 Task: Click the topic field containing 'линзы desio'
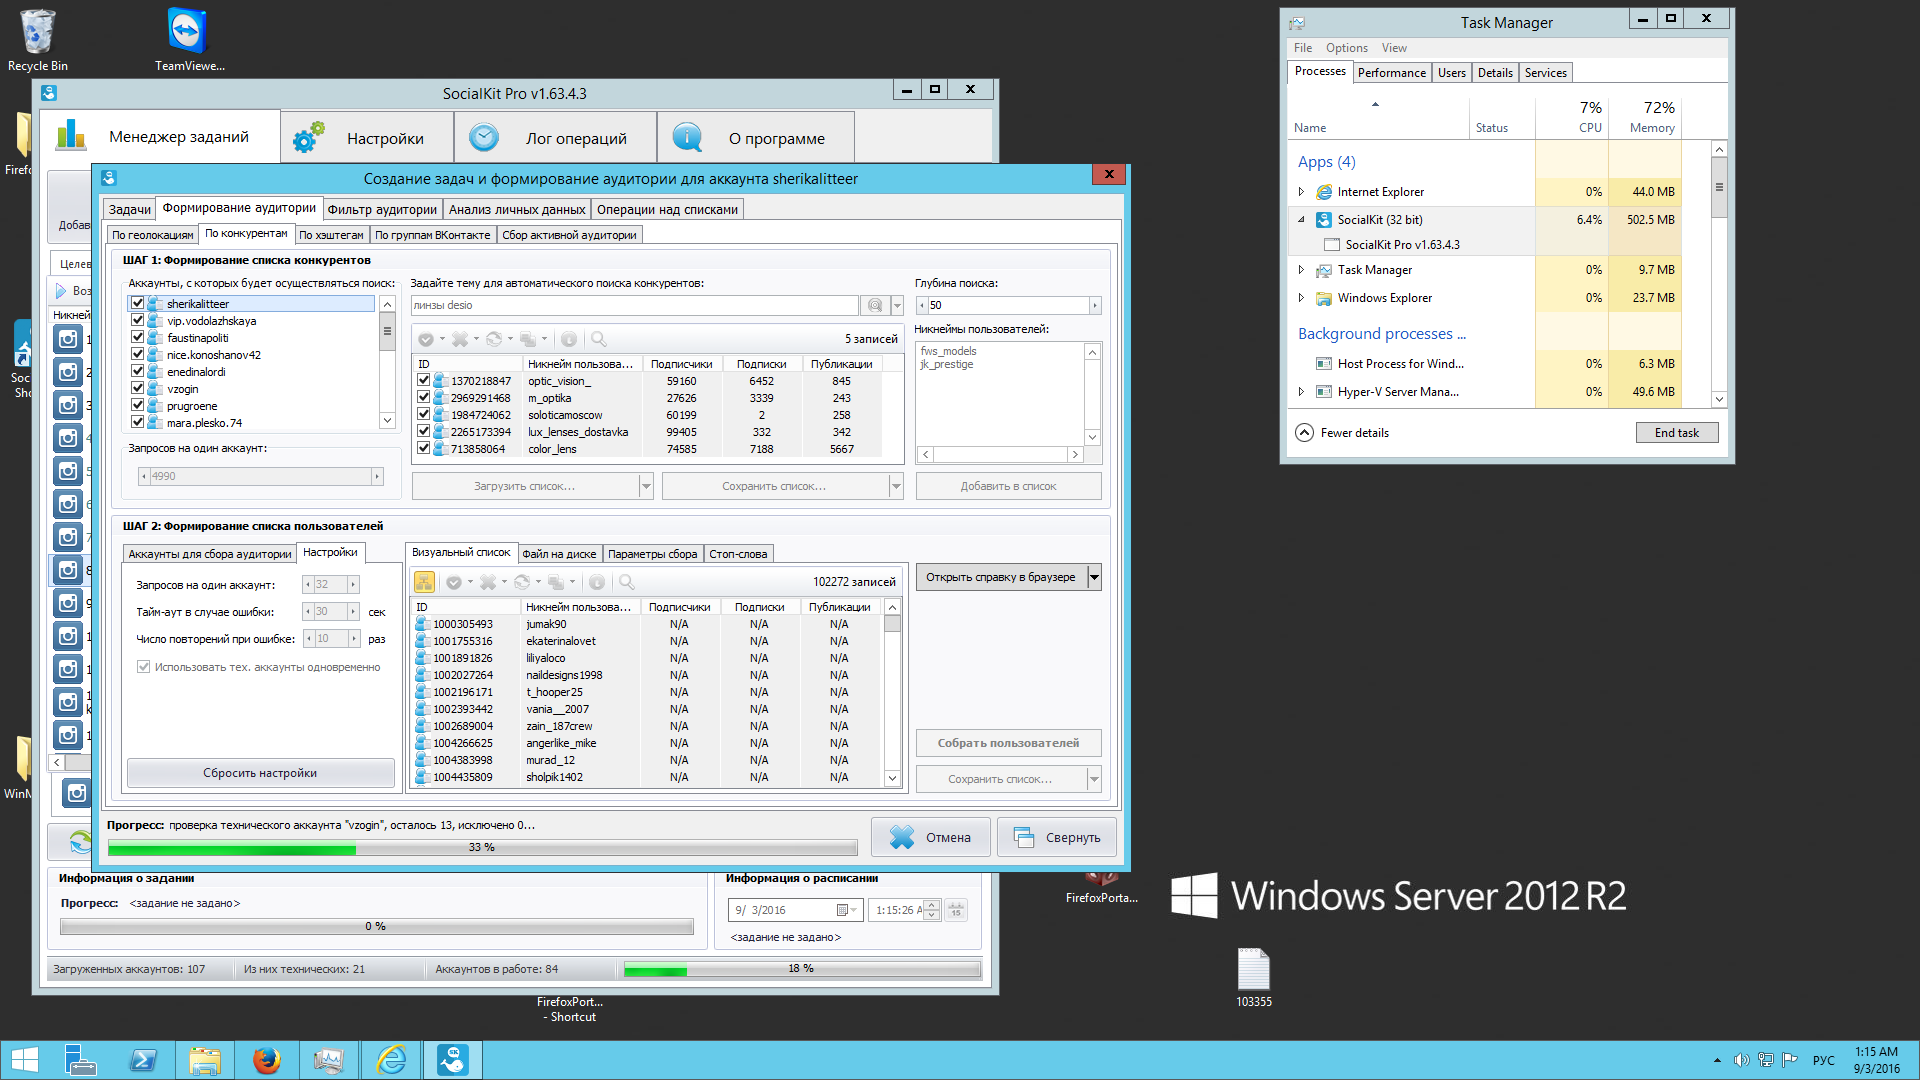635,305
